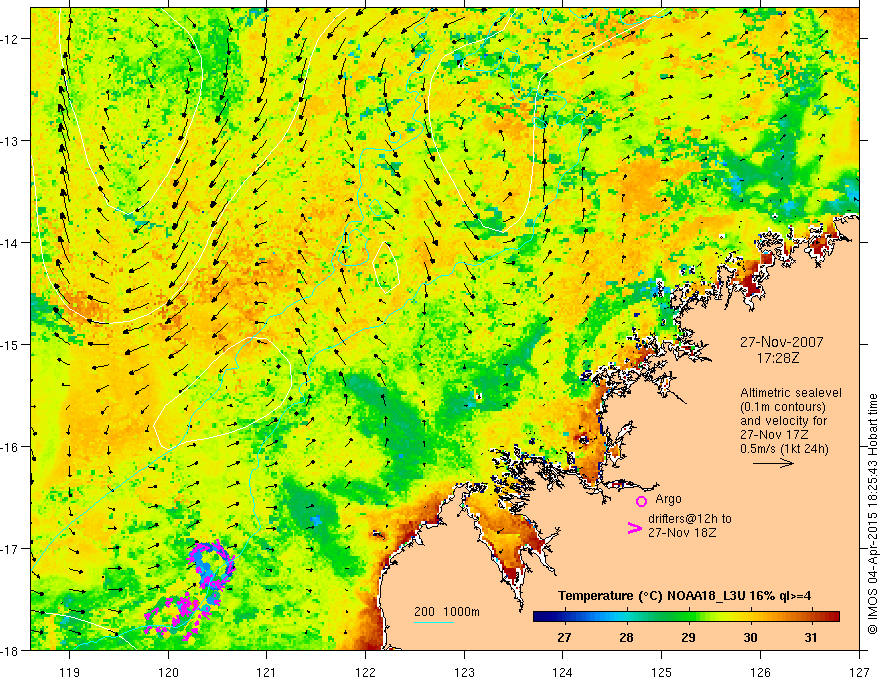The width and height of the screenshot is (880, 680).
Task: Click longitude axis label 125
Action: coord(662,672)
